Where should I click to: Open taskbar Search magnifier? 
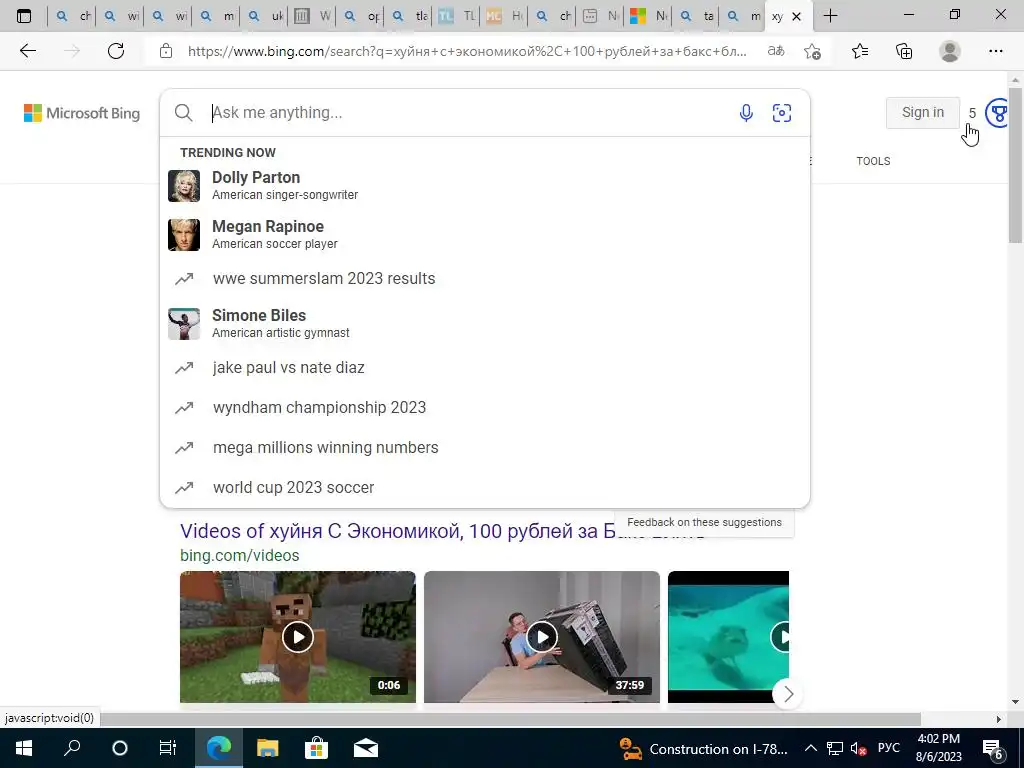click(72, 748)
